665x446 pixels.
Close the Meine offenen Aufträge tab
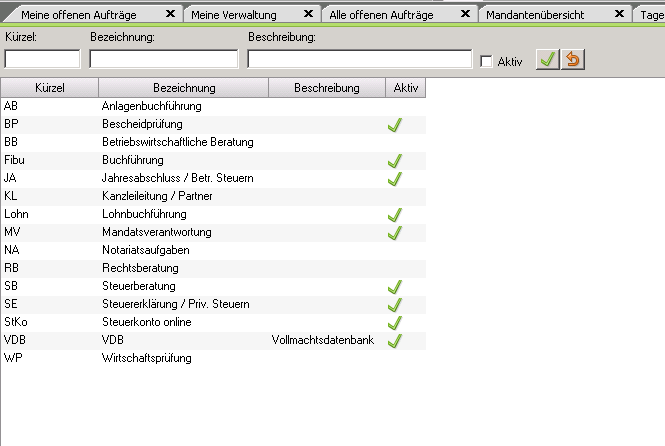tap(169, 14)
